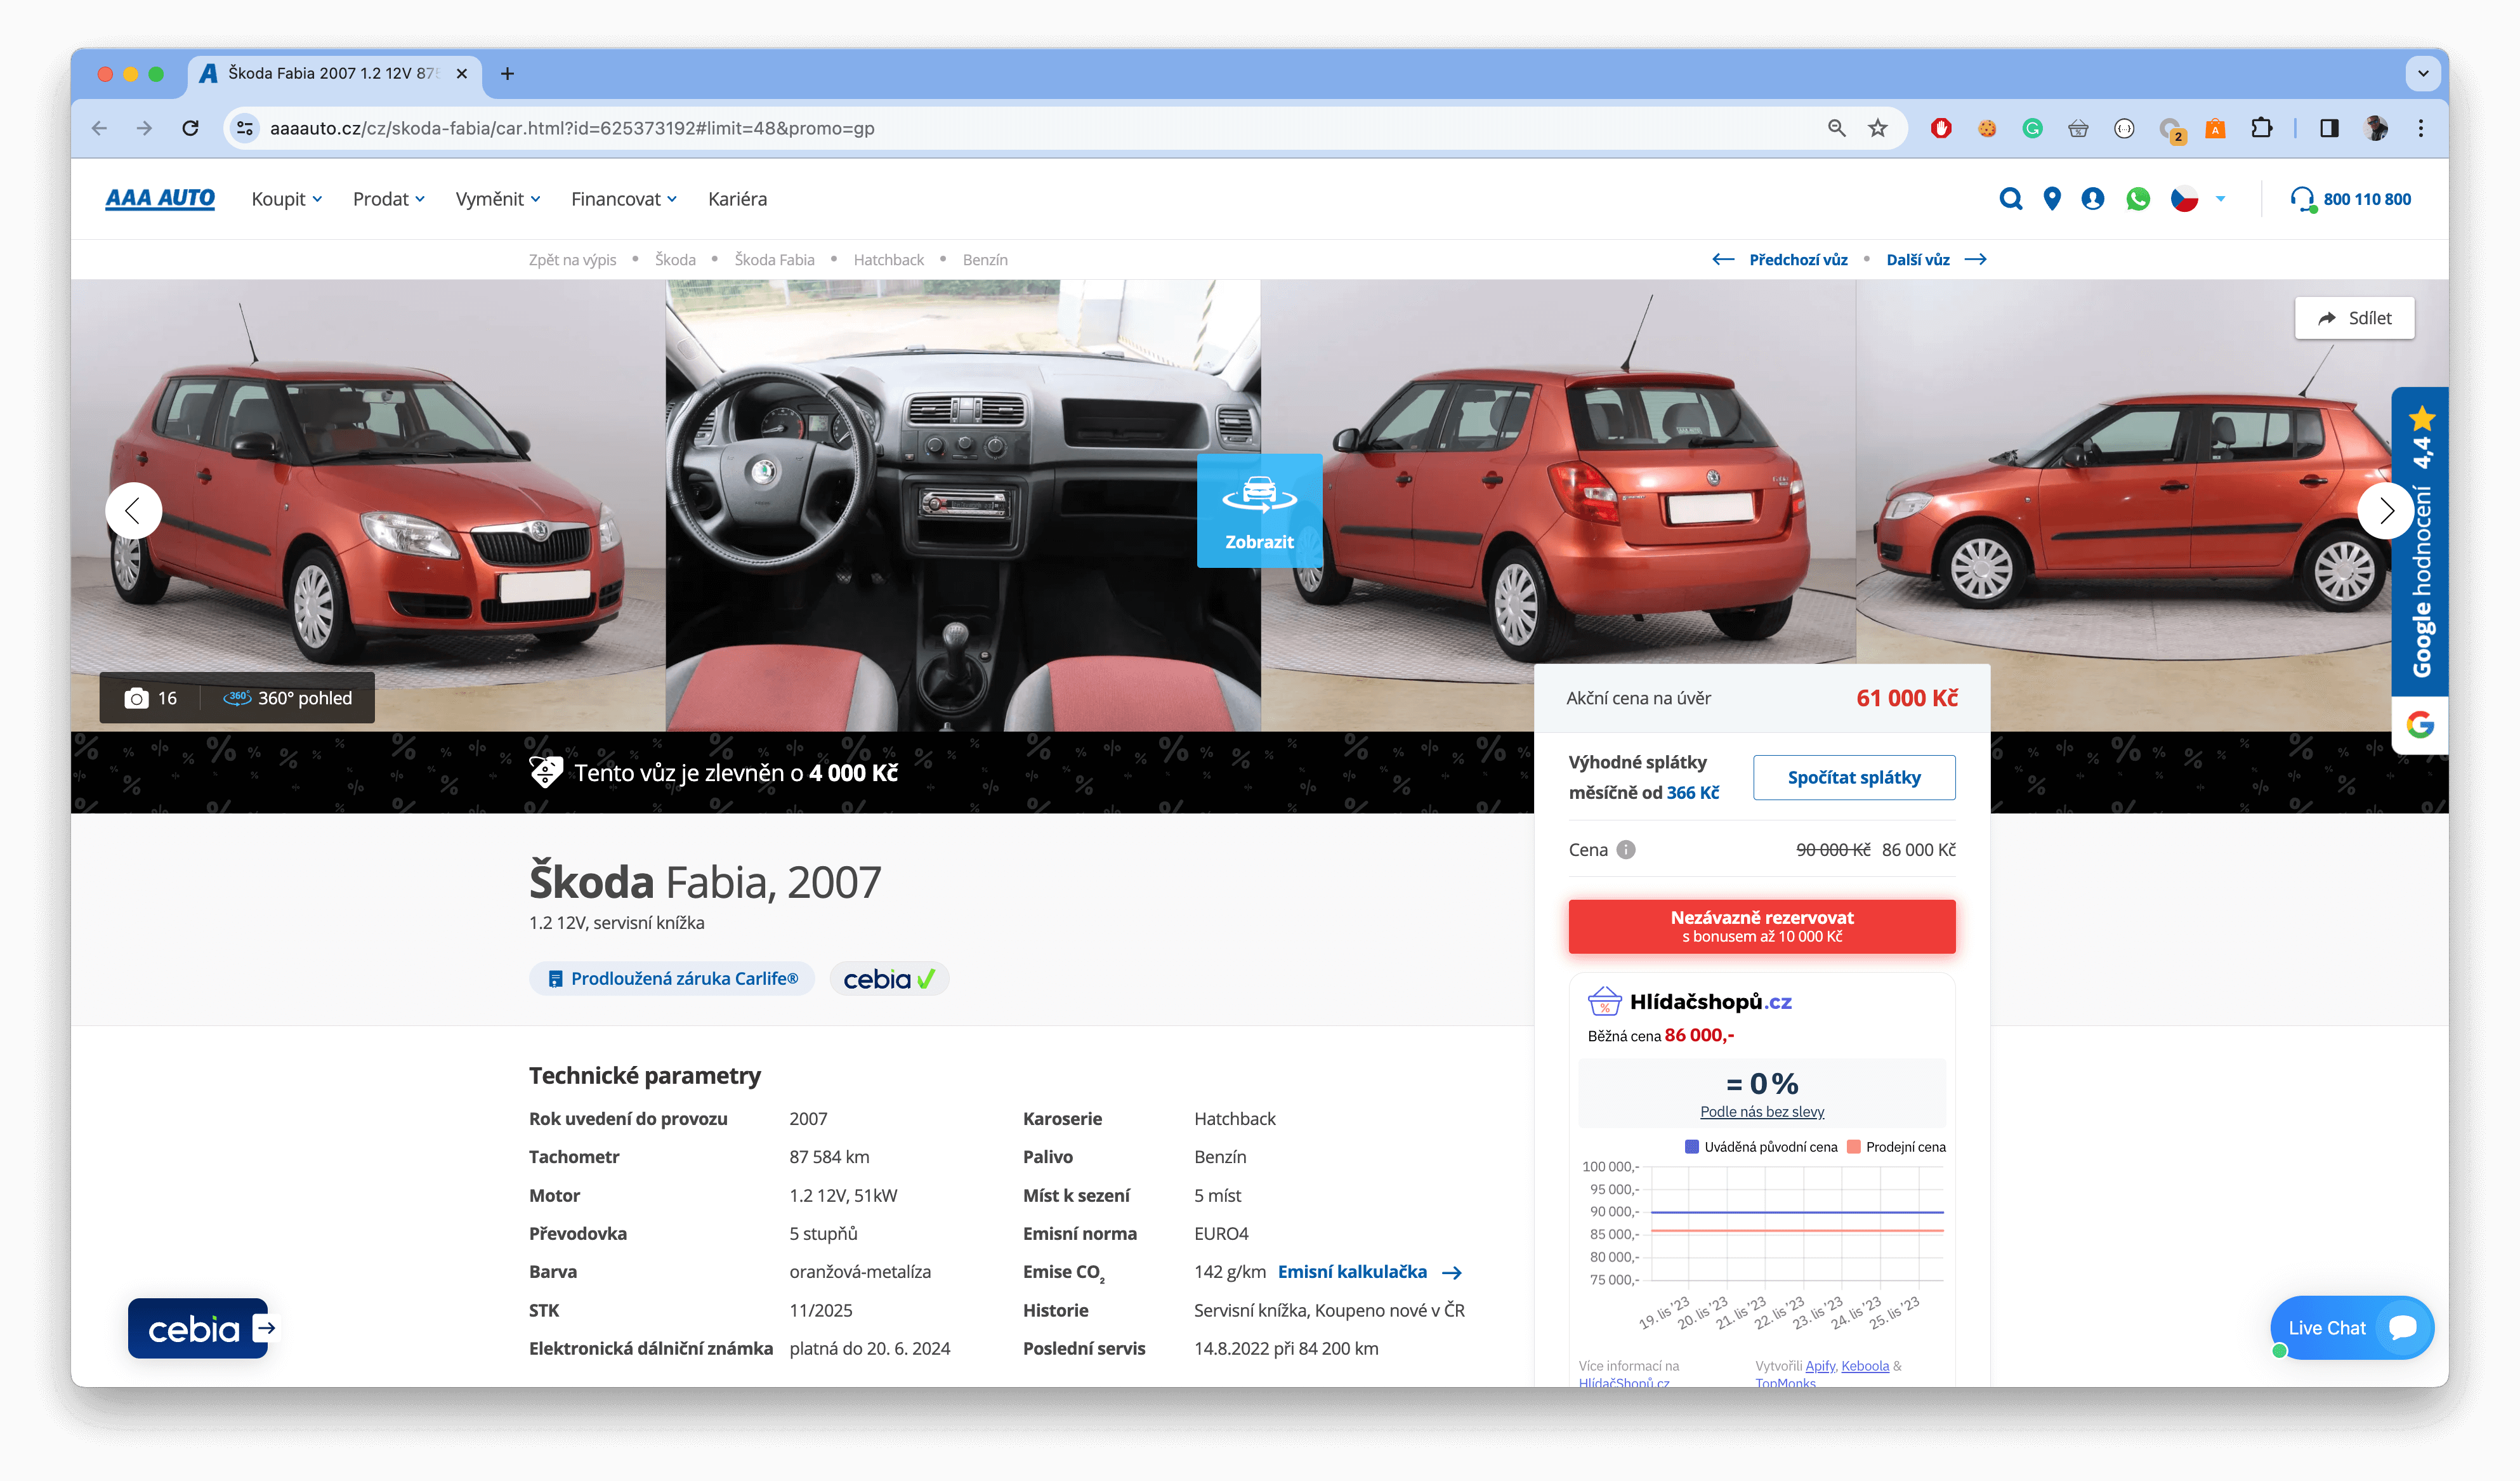Image resolution: width=2520 pixels, height=1481 pixels.
Task: Open Škoda Fabia in the breadcrumb
Action: 773,259
